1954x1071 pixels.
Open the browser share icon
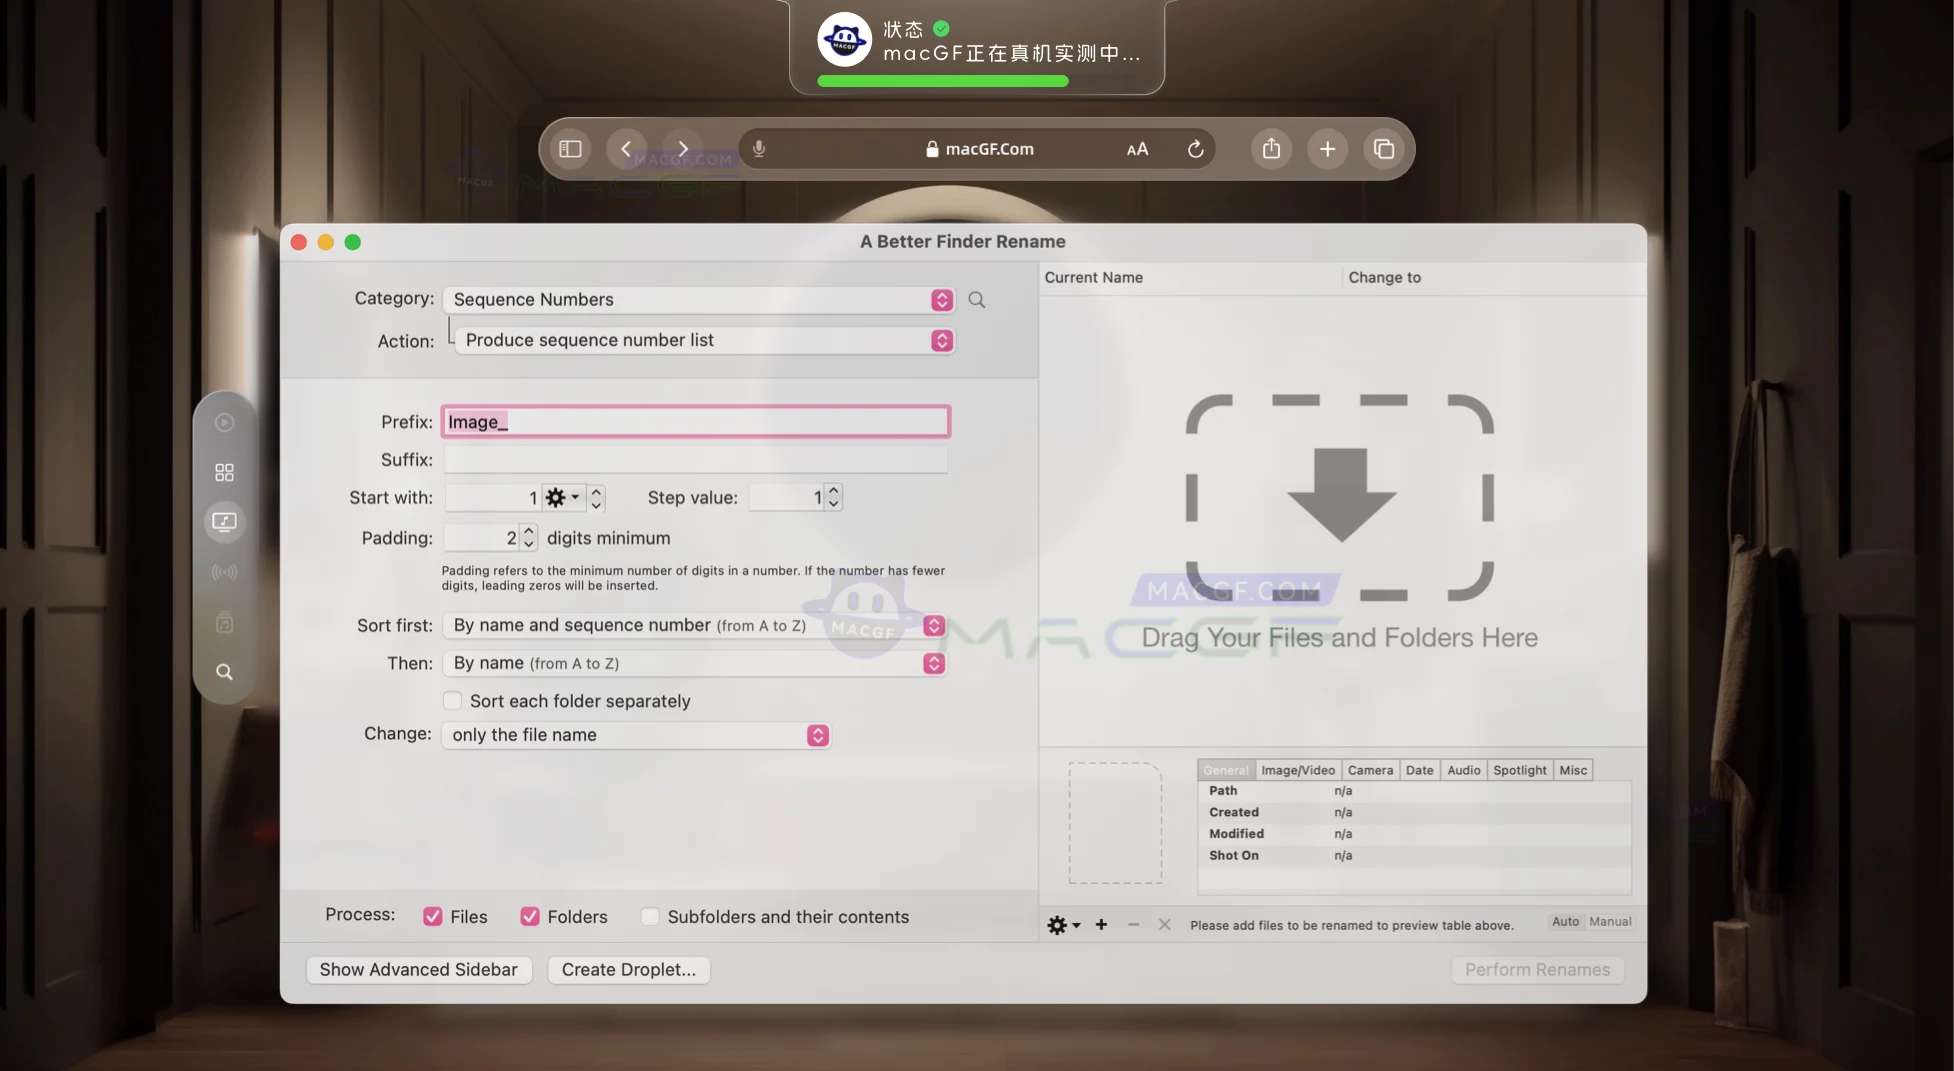[1271, 149]
